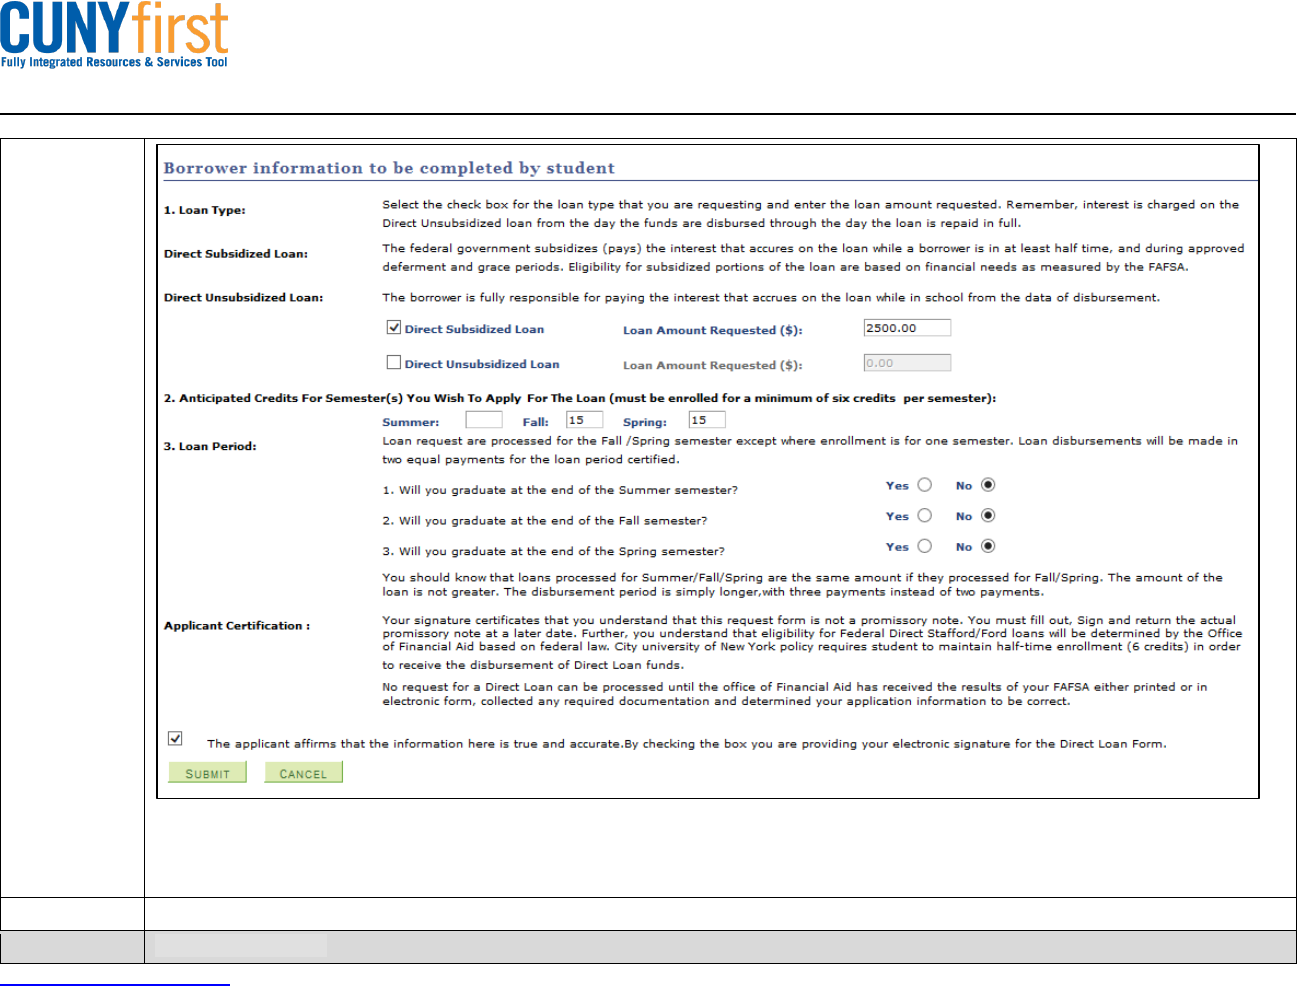Select No for graduating after Summer semester

[x=988, y=485]
